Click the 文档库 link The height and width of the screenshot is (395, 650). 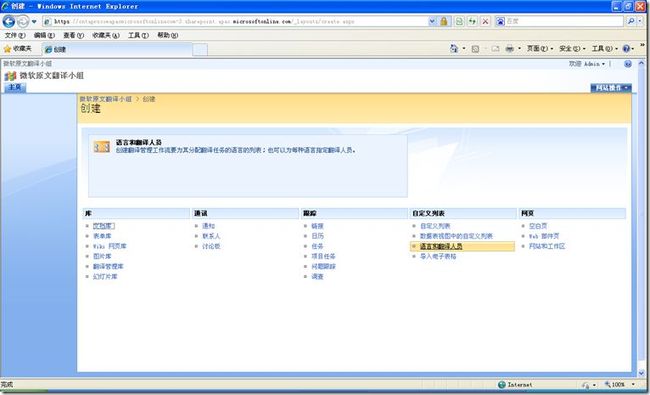[x=103, y=226]
